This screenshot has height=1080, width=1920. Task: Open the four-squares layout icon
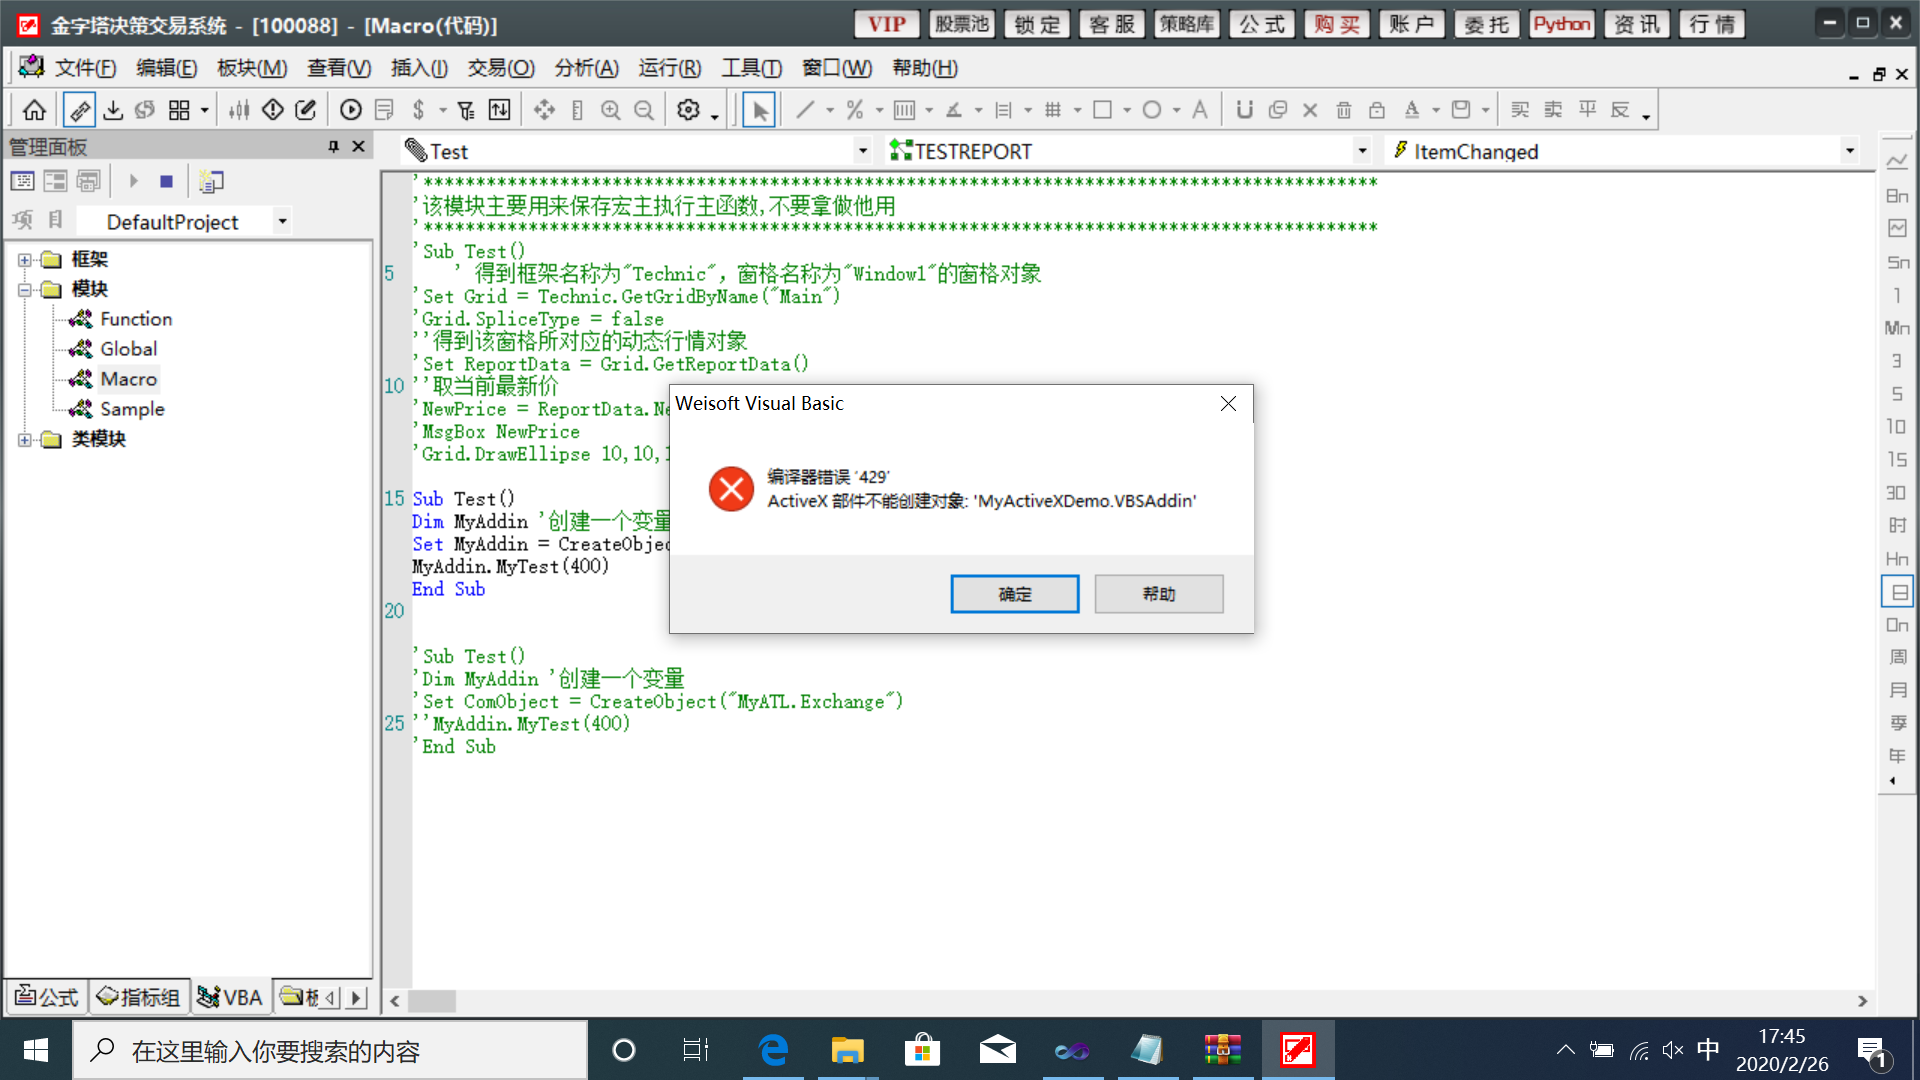179,110
